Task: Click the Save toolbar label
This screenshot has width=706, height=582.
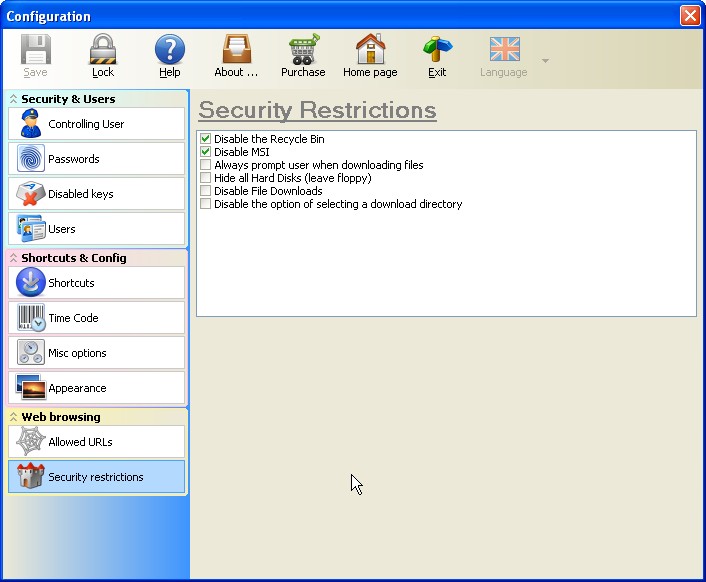Action: click(35, 72)
